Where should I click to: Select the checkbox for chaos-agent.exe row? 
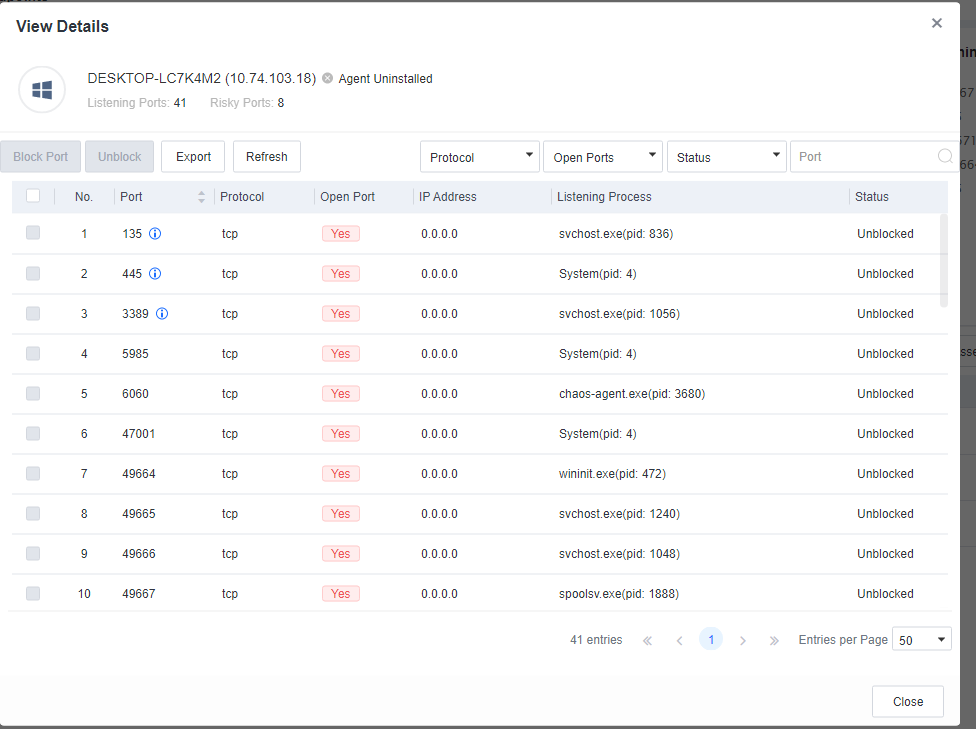click(x=33, y=393)
